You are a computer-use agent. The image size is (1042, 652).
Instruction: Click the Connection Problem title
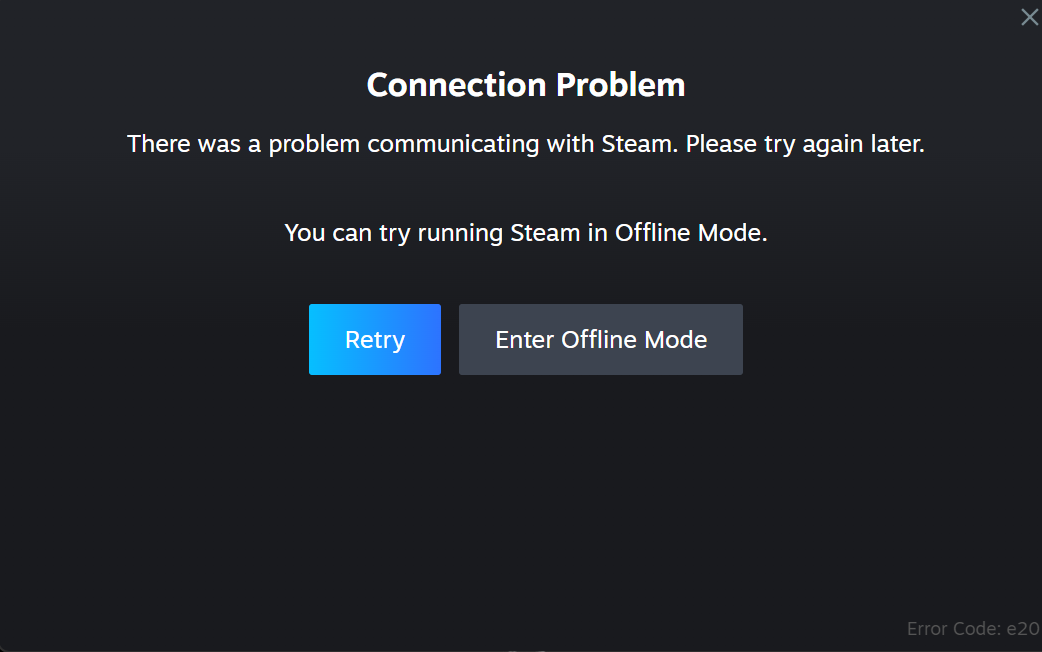point(526,85)
